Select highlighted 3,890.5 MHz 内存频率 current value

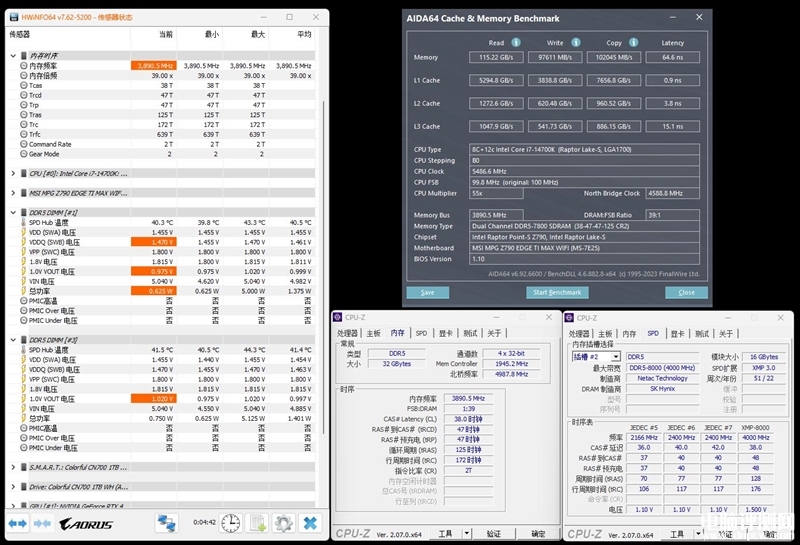[154, 66]
